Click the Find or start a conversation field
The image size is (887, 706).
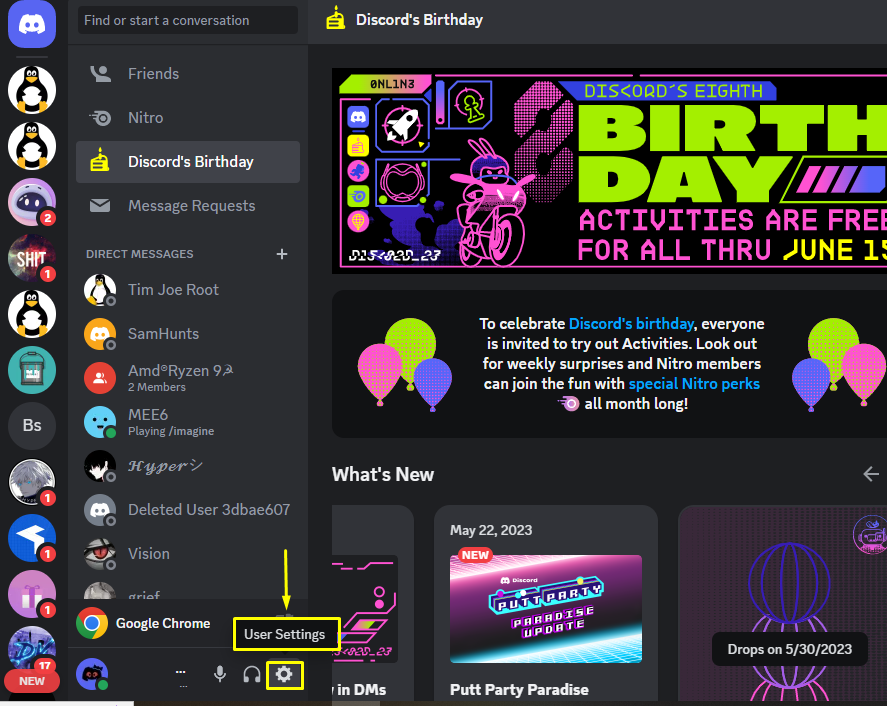(188, 20)
